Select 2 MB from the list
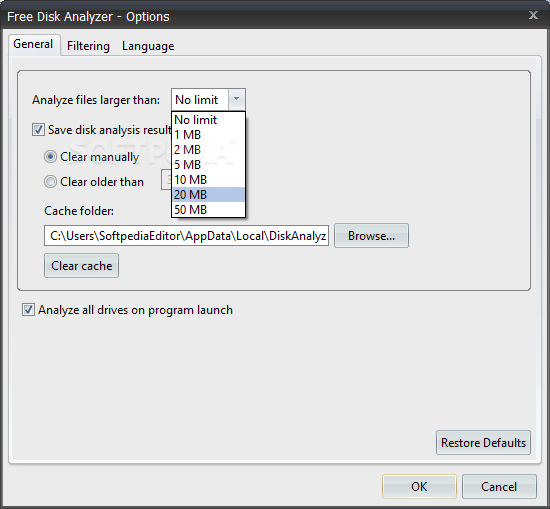Image resolution: width=550 pixels, height=509 pixels. coord(208,150)
